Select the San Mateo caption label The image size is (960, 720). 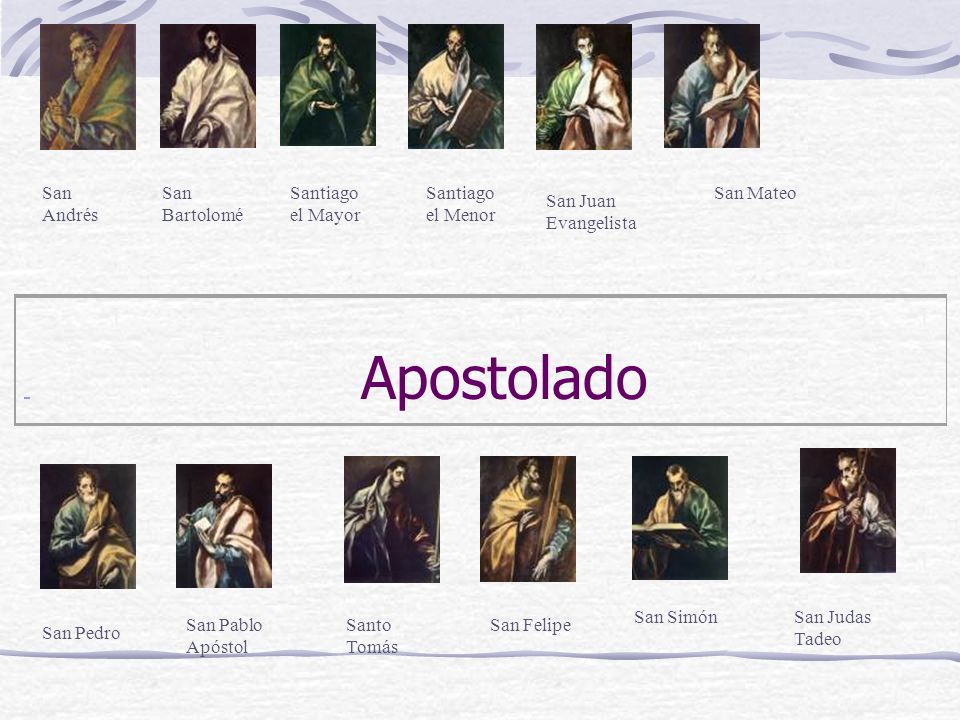(x=755, y=193)
